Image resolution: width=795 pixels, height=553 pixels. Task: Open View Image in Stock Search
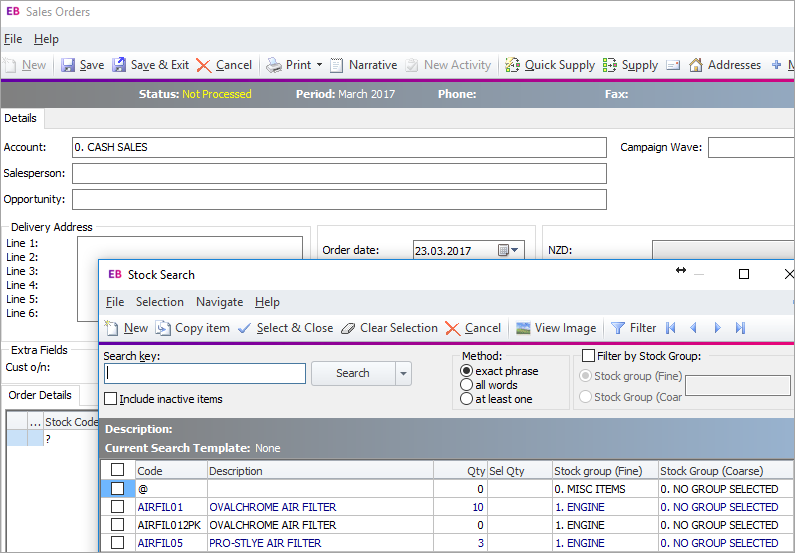(x=523, y=328)
